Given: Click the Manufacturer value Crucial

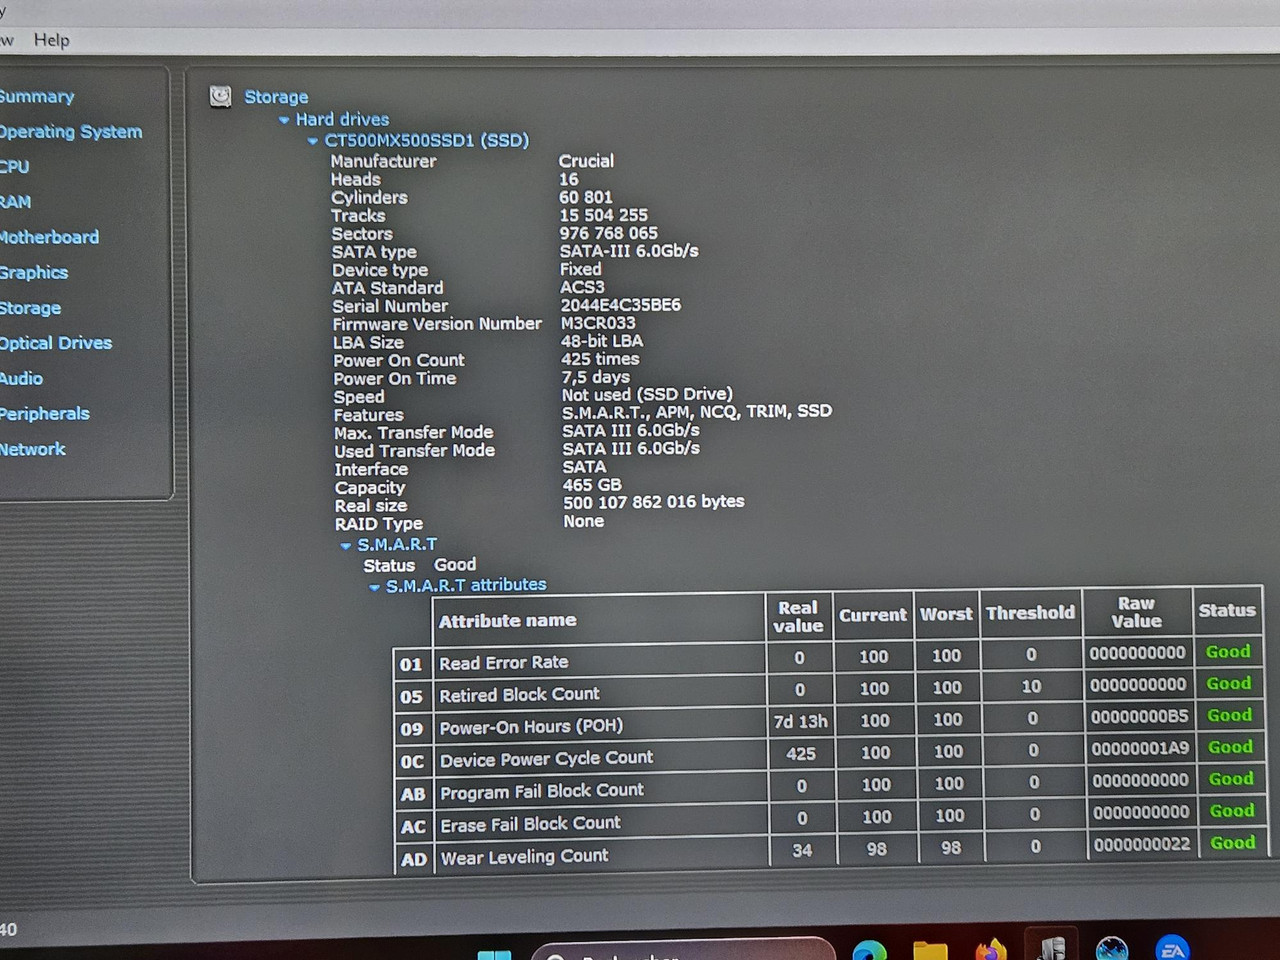Looking at the screenshot, I should [x=586, y=161].
